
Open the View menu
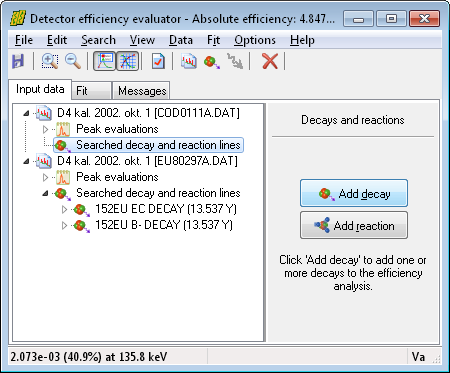142,40
